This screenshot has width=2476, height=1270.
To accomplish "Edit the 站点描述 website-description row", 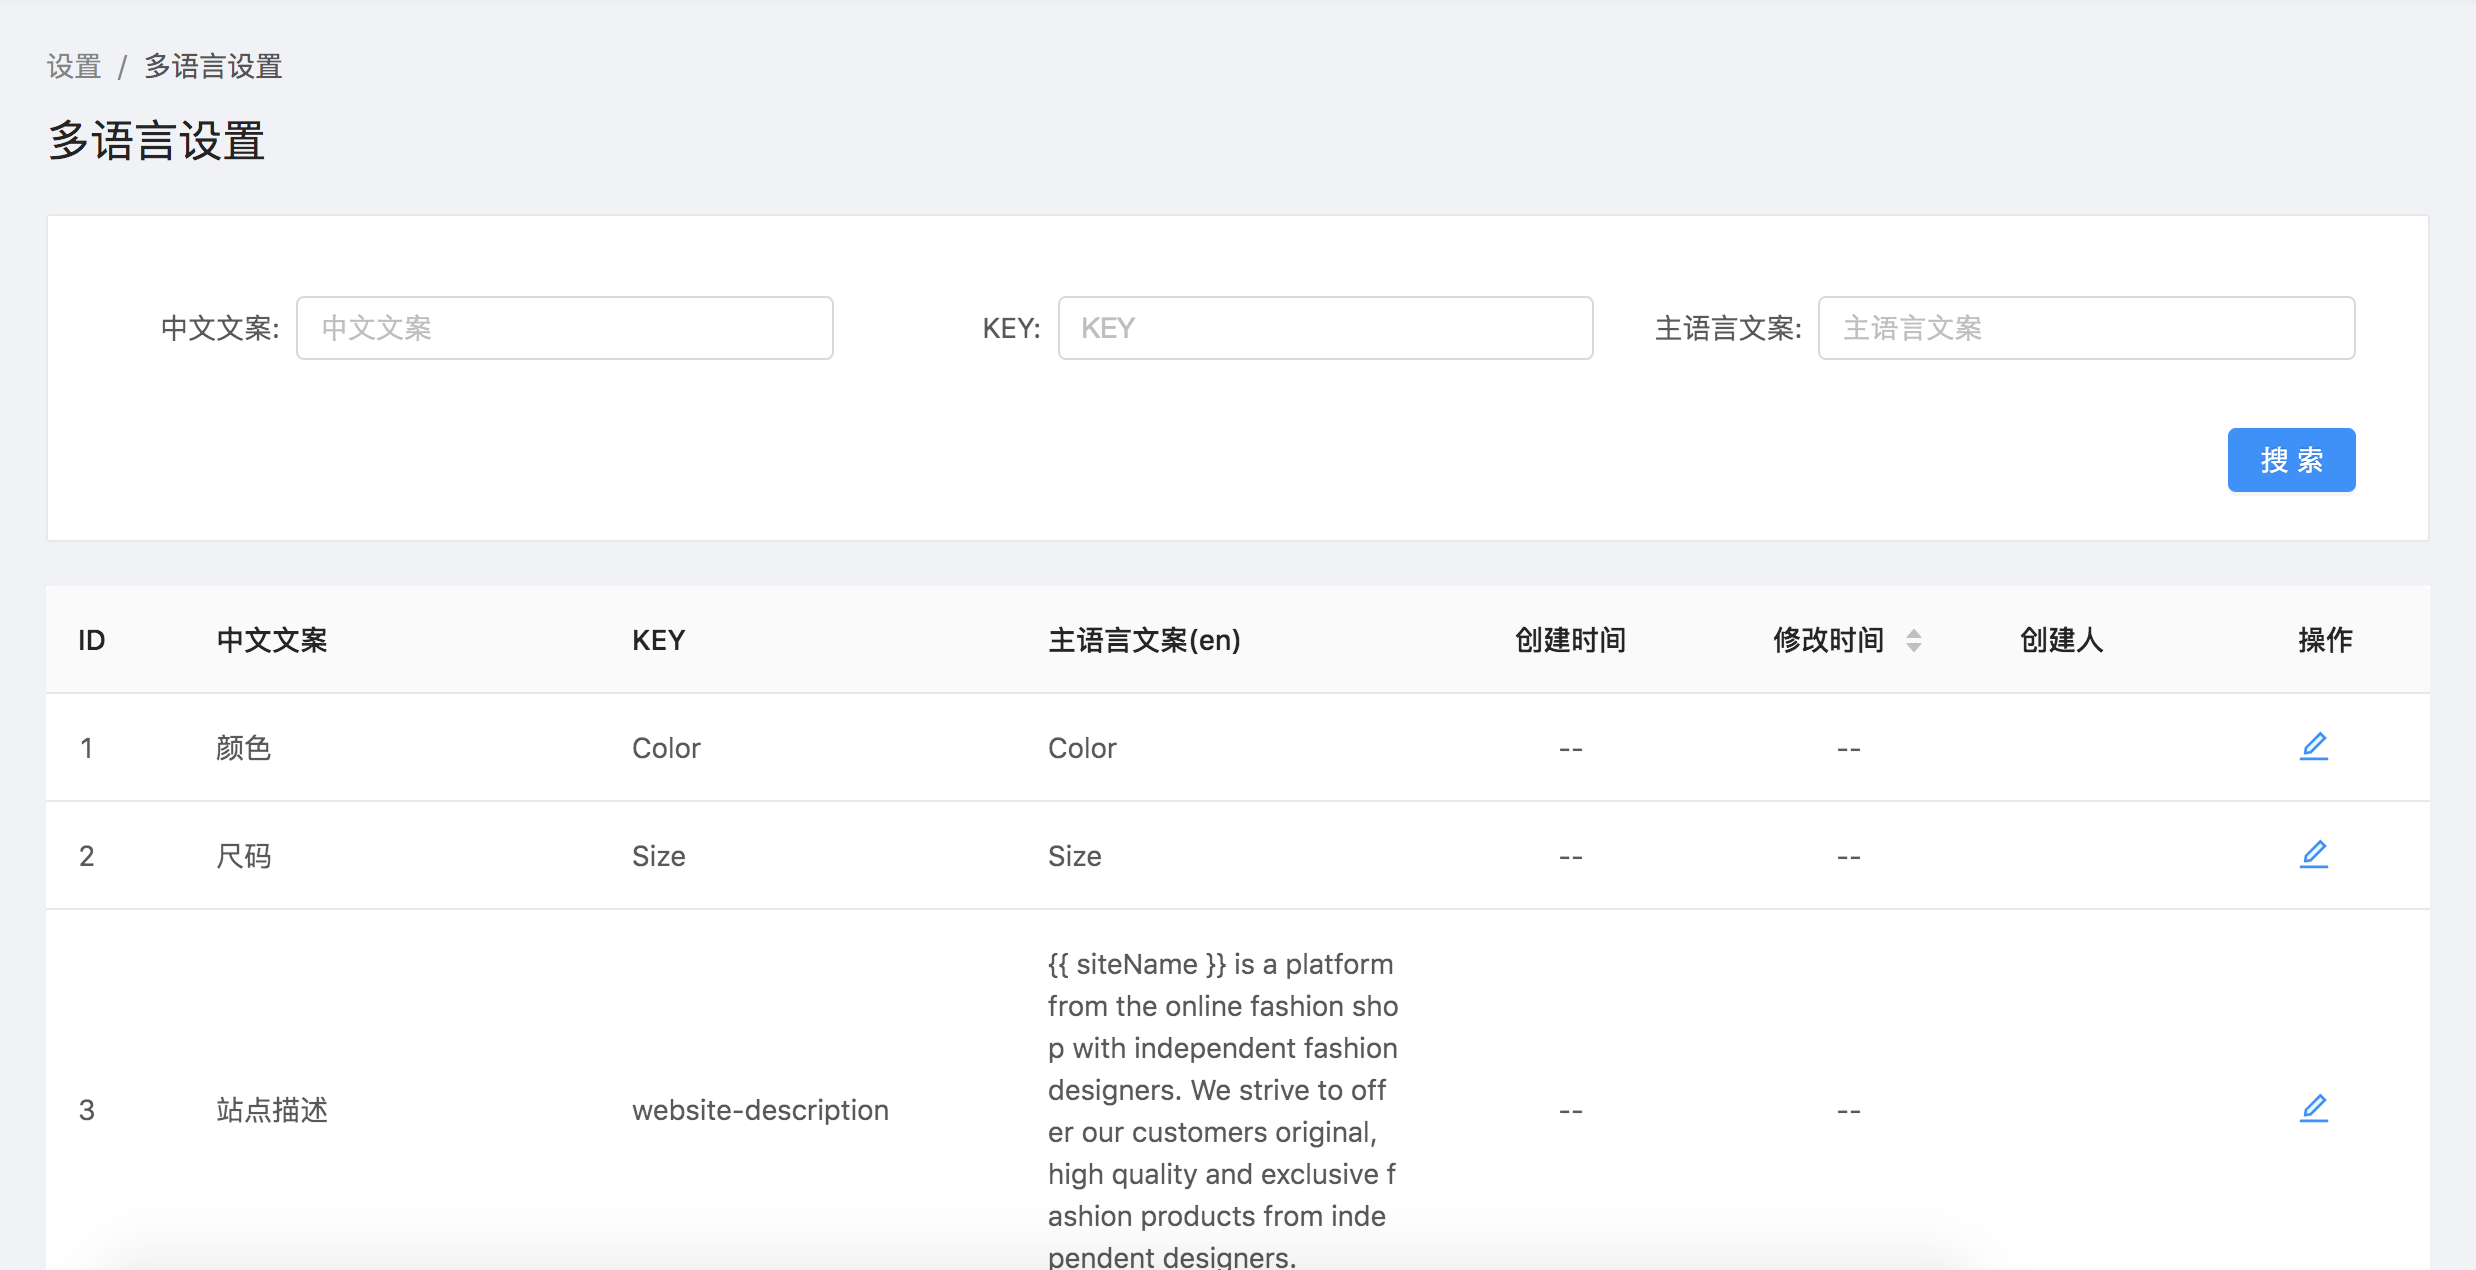I will [x=2313, y=1109].
